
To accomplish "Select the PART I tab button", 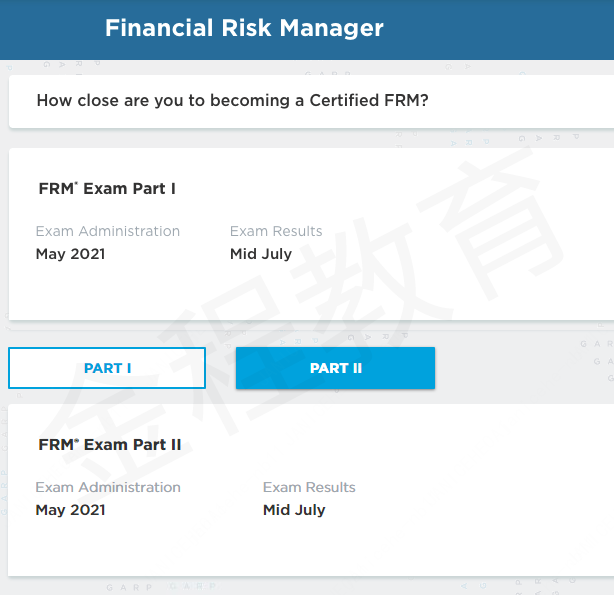I will 107,368.
